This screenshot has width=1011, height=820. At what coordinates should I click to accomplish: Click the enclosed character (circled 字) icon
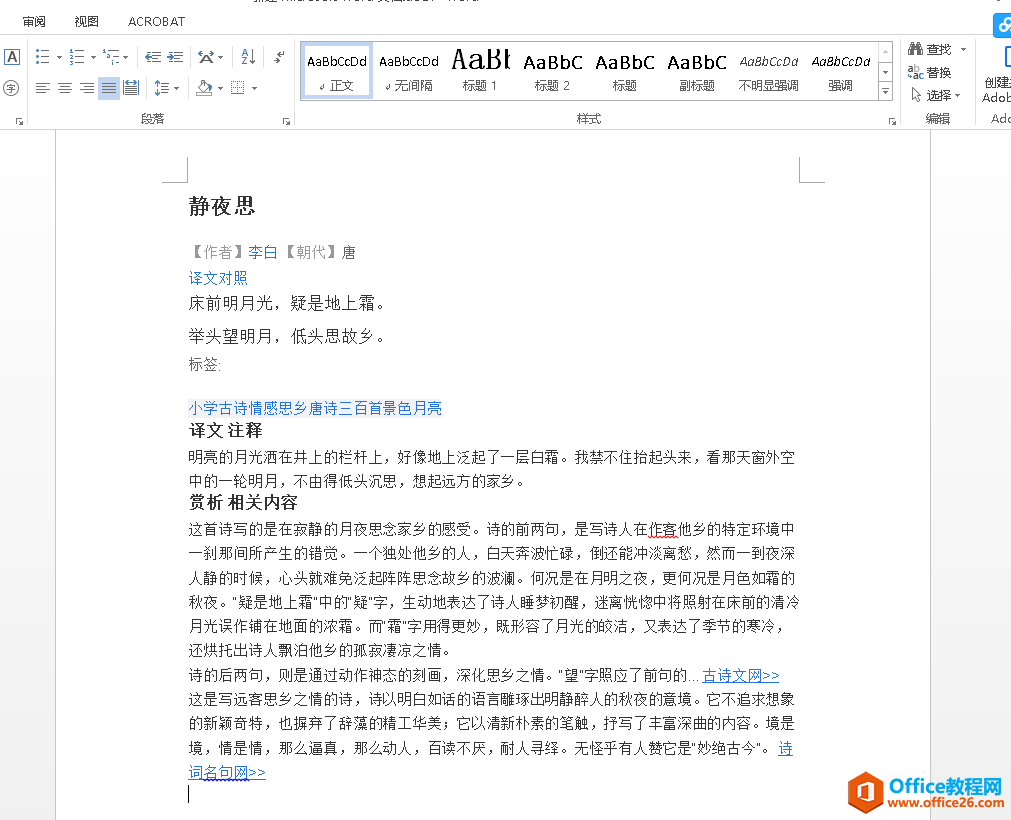(x=12, y=88)
